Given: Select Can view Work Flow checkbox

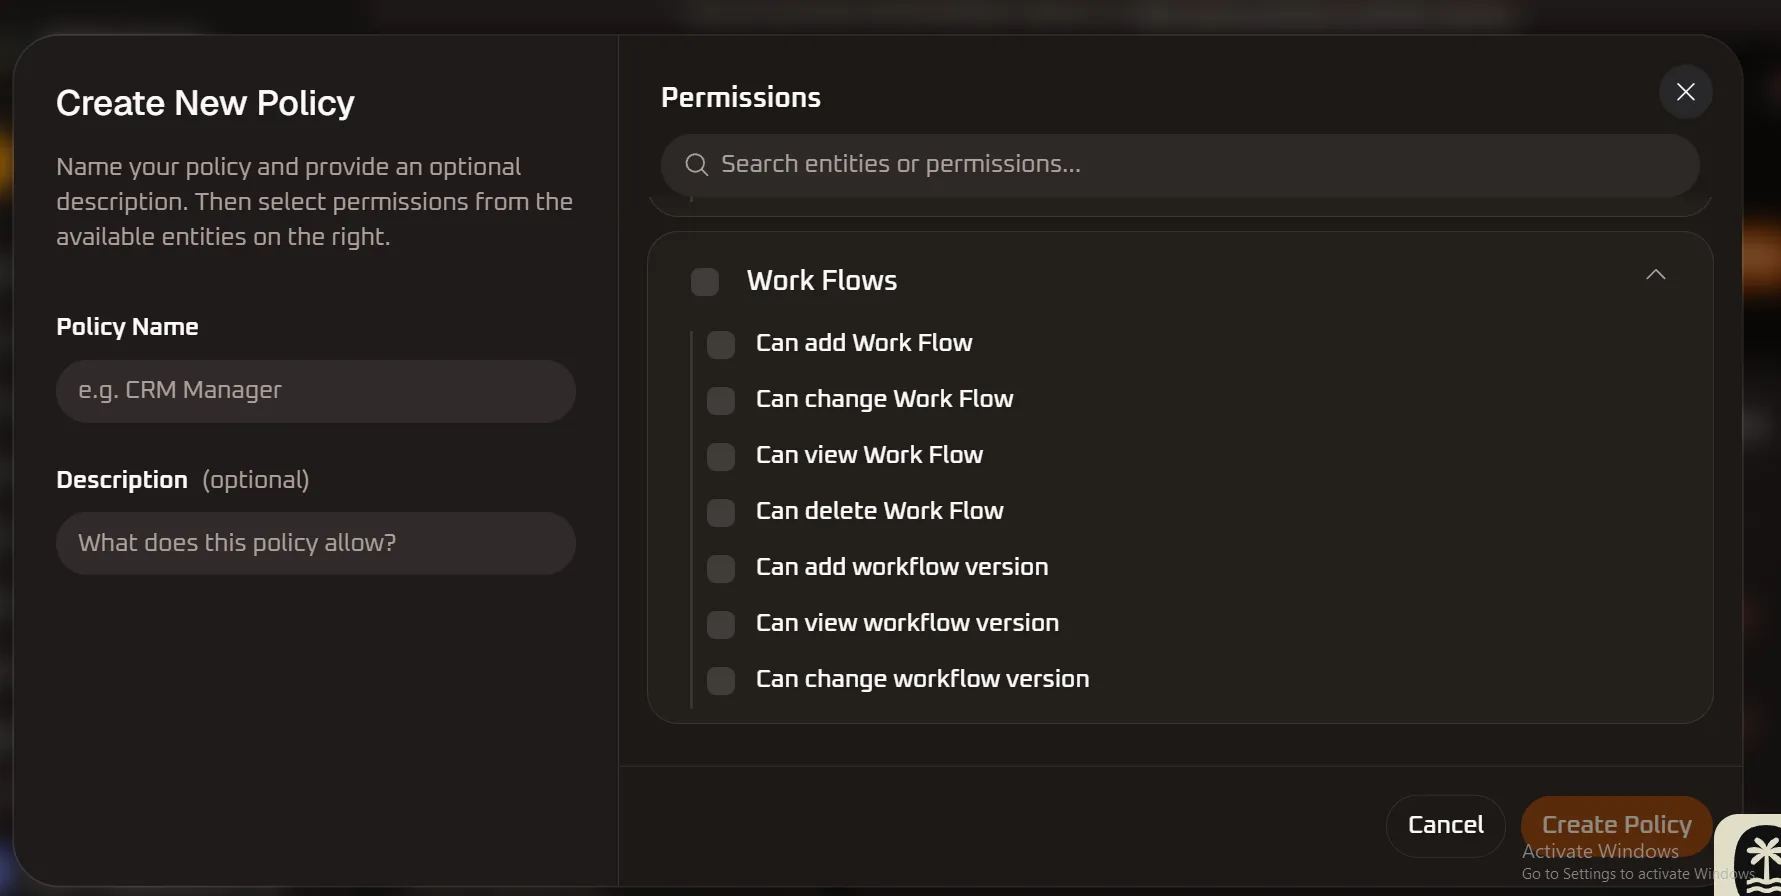Looking at the screenshot, I should [721, 457].
